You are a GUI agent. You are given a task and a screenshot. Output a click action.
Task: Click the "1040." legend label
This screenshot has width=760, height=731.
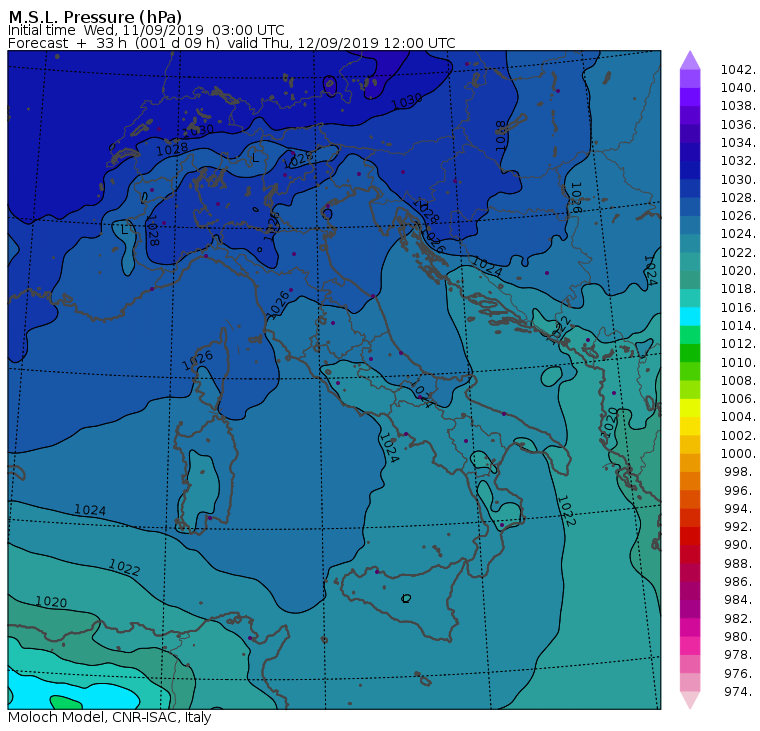738,88
